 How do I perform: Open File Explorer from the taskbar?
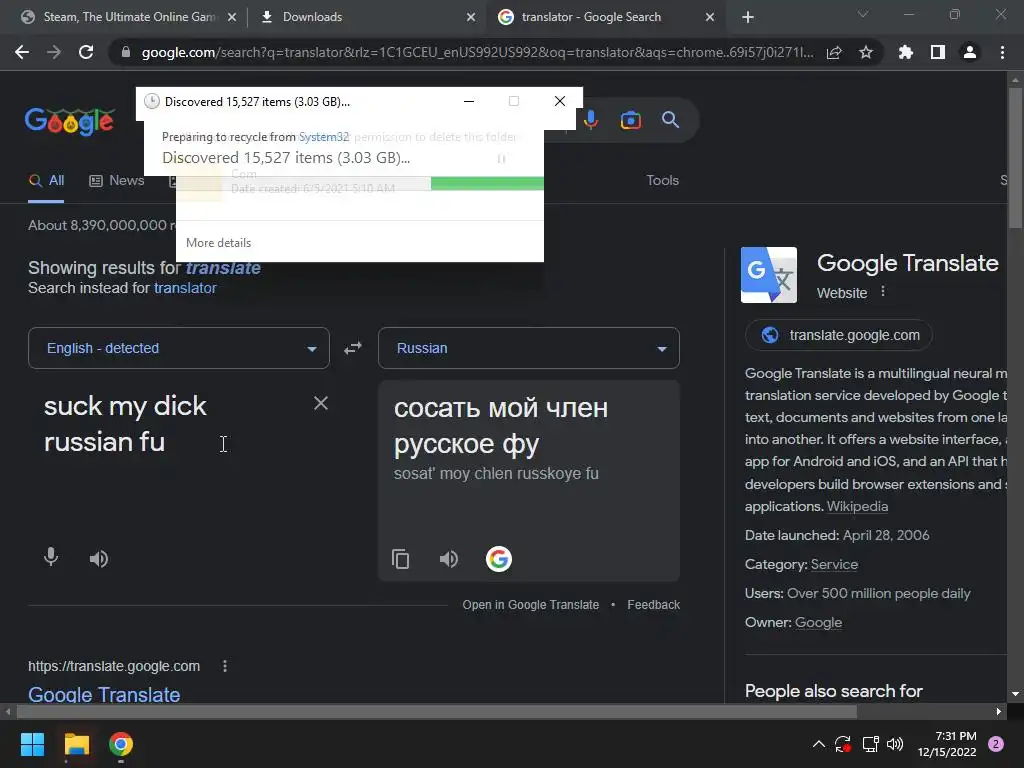[76, 744]
